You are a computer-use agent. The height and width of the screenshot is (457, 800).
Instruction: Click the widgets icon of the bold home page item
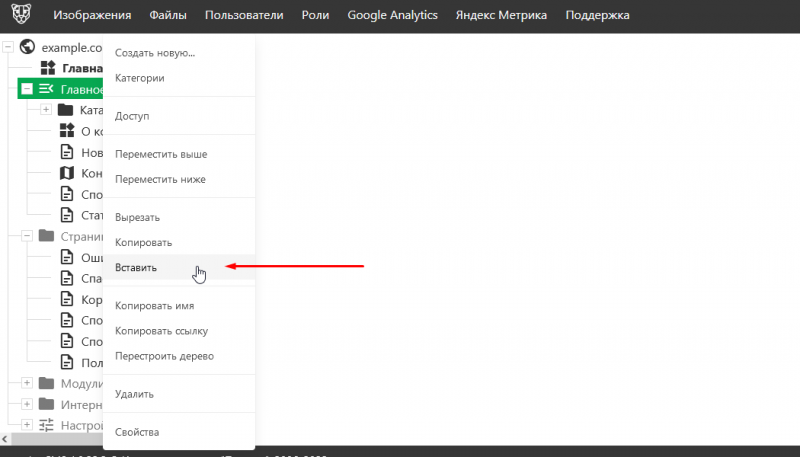pos(47,68)
